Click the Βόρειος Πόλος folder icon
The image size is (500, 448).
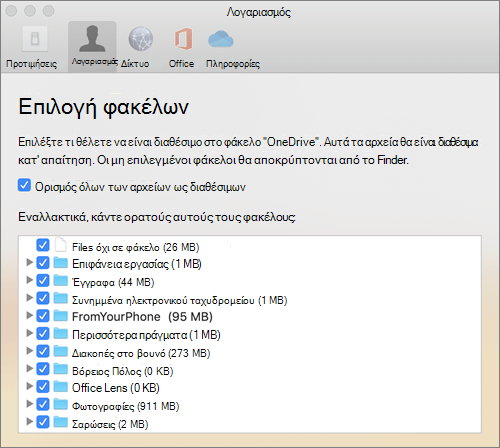61,369
